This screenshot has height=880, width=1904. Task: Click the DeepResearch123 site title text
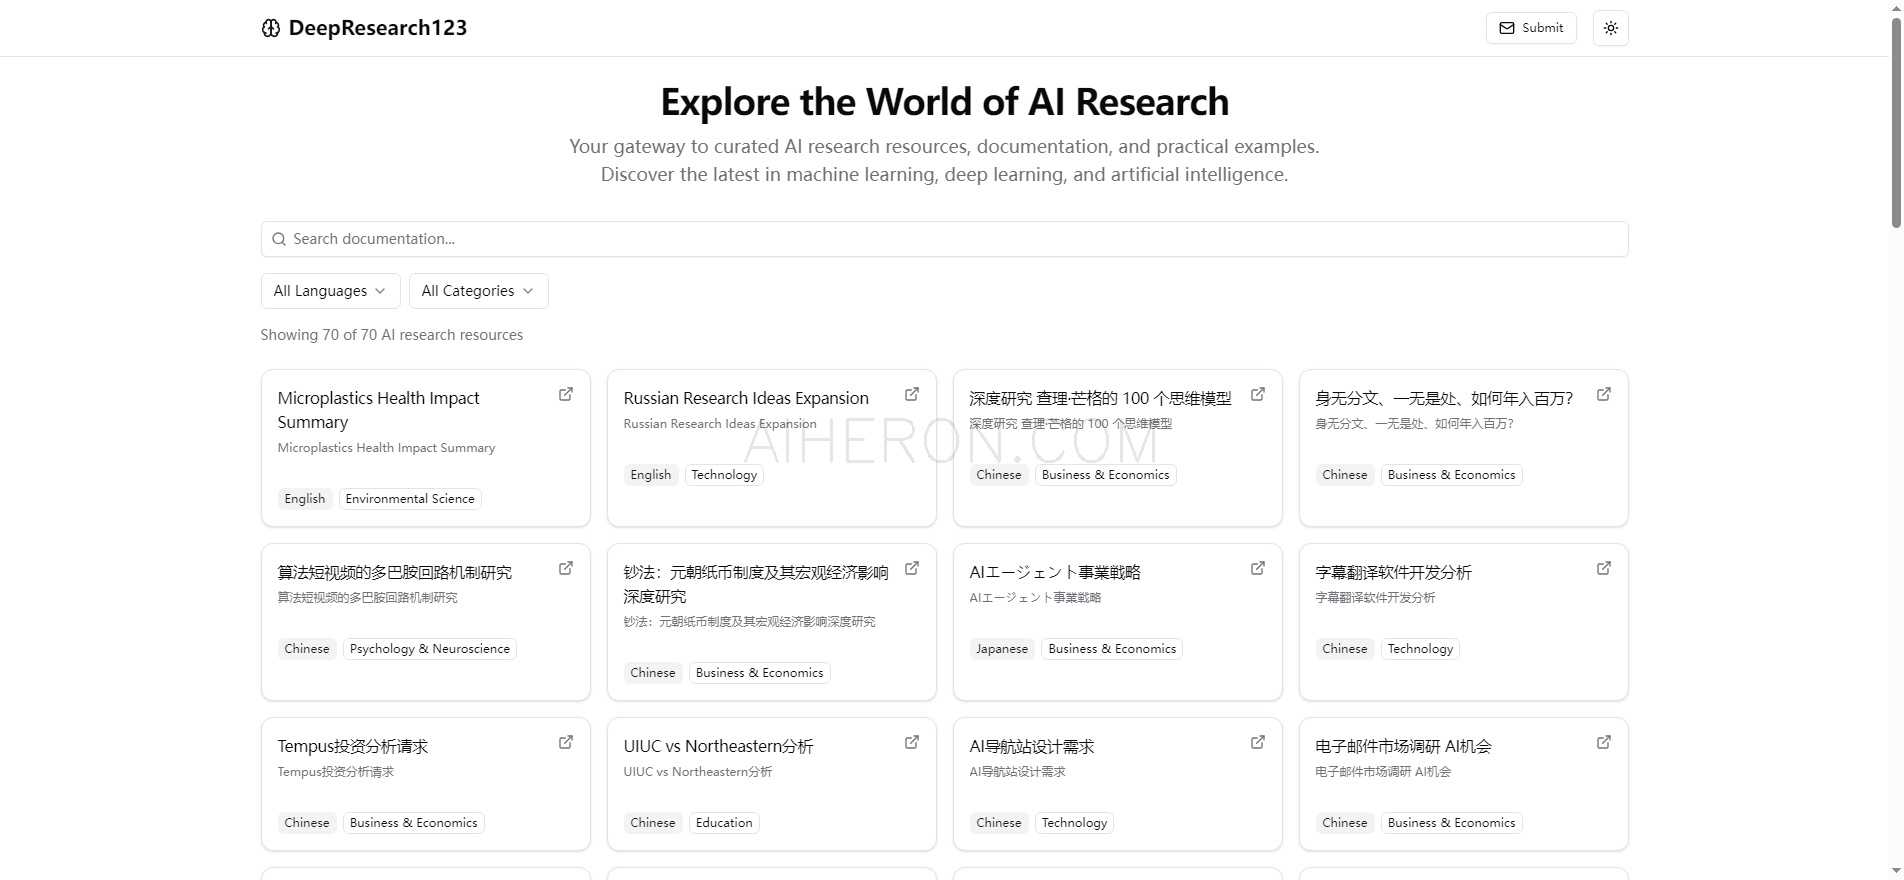[x=378, y=28]
